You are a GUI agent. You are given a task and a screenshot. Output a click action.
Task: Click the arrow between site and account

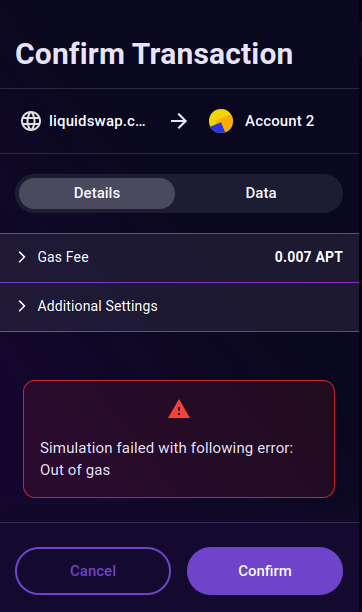pos(179,121)
